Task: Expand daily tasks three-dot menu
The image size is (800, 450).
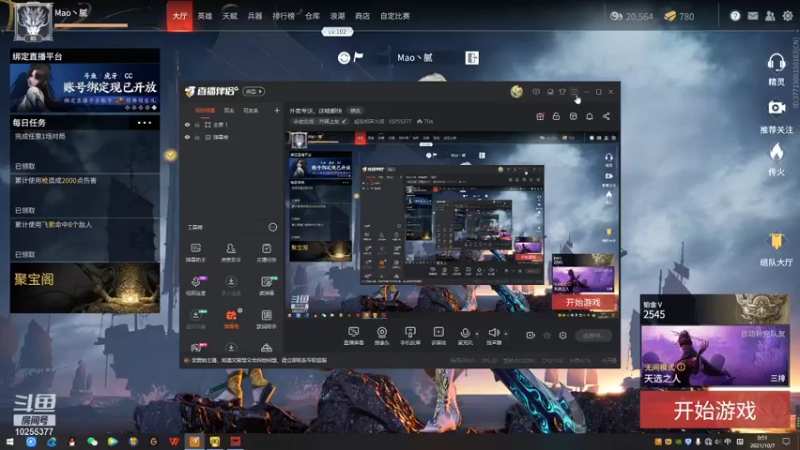Action: 144,123
